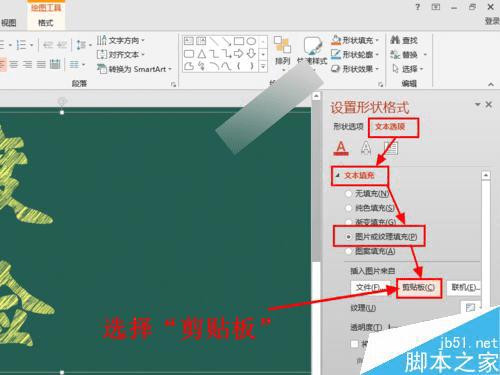Switch to the 格式 format tab
The height and width of the screenshot is (375, 500).
[45, 23]
